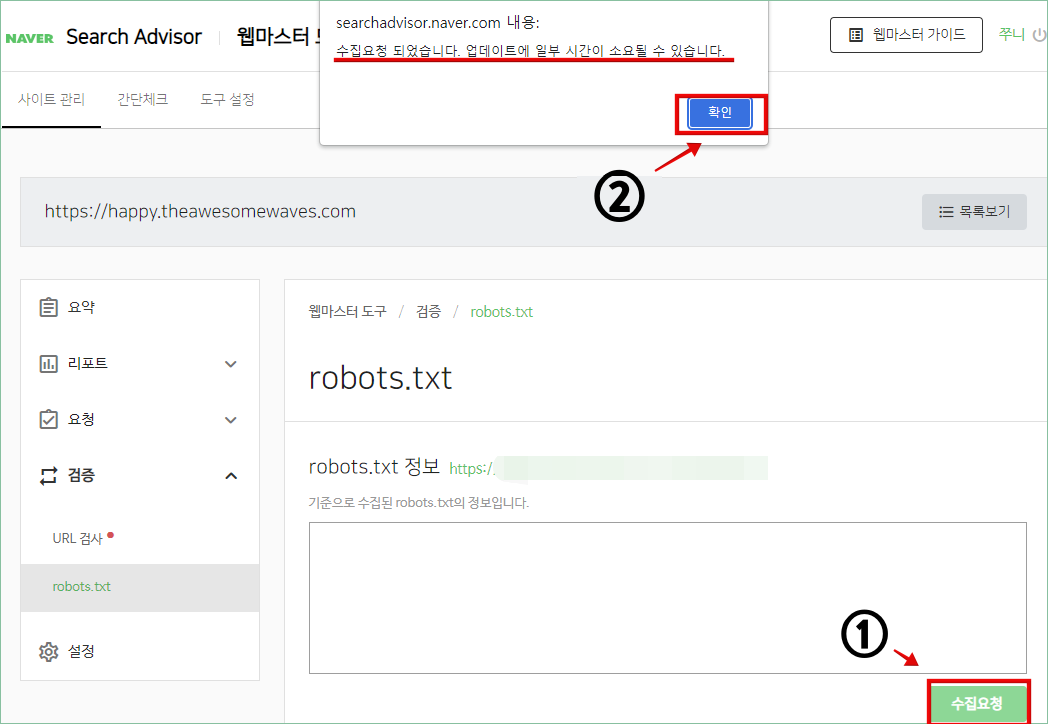
Task: Open 설정 using the gear icon
Action: coord(48,651)
